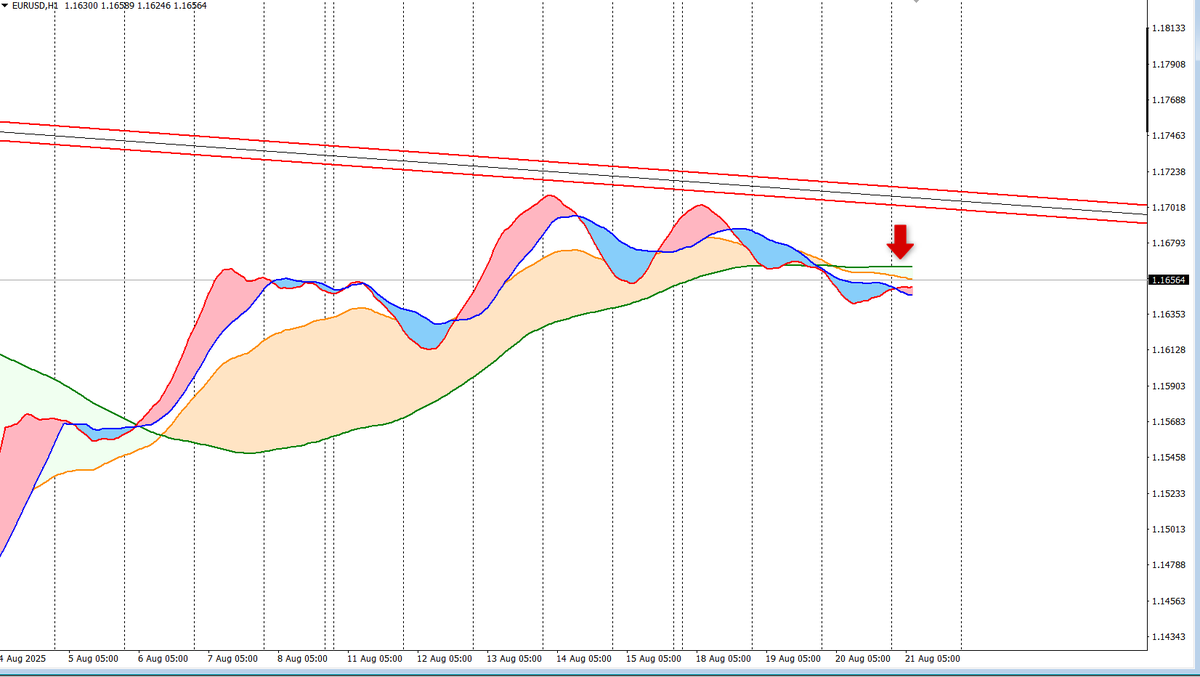Image resolution: width=1200 pixels, height=677 pixels.
Task: Select the 1.15458 price axis label
Action: click(x=1168, y=458)
